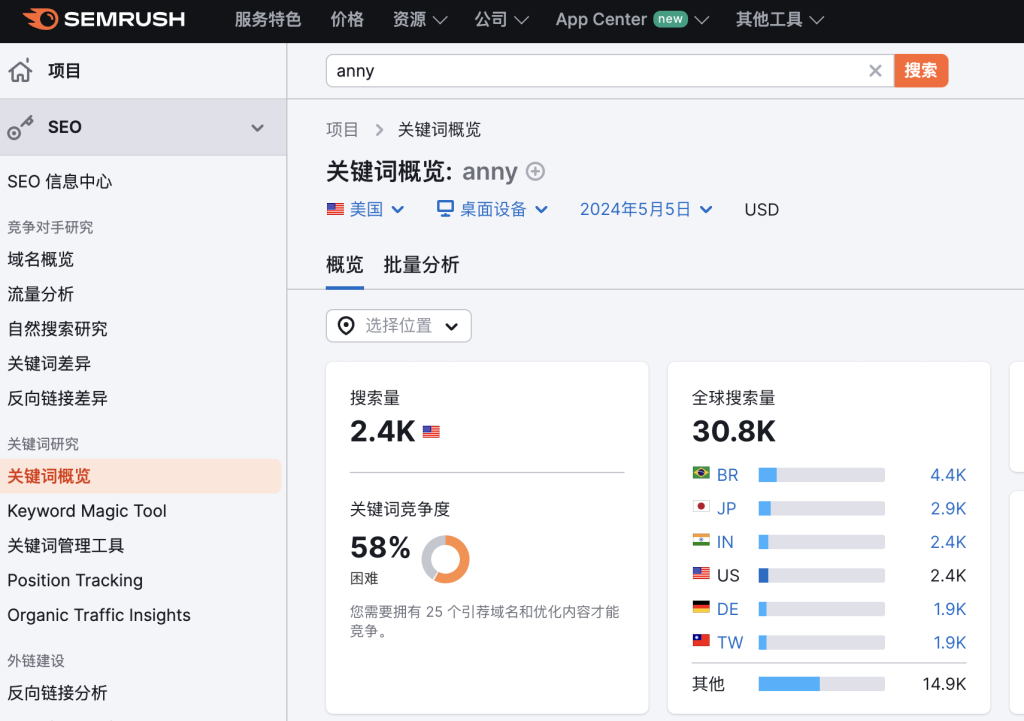Click the keyword difficulty donut chart
Screen dimensions: 1024x721
(x=446, y=560)
